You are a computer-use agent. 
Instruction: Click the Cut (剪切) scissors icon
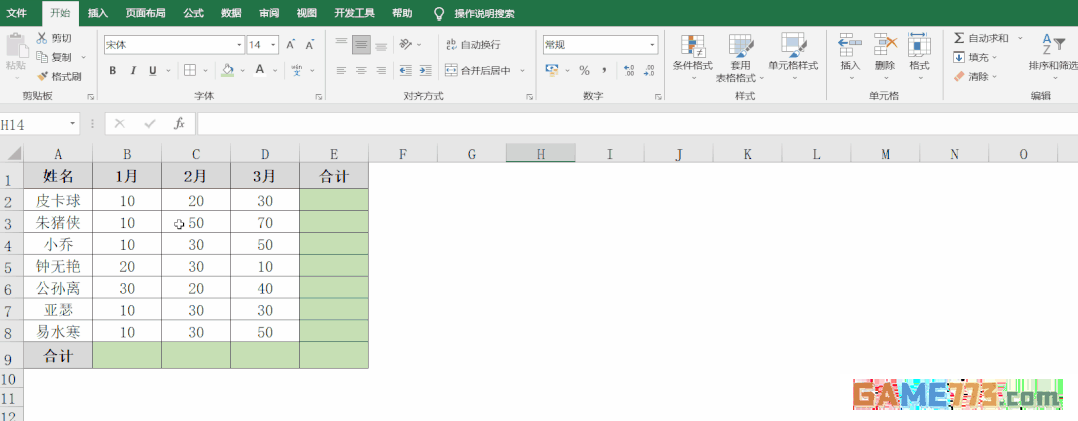point(42,38)
